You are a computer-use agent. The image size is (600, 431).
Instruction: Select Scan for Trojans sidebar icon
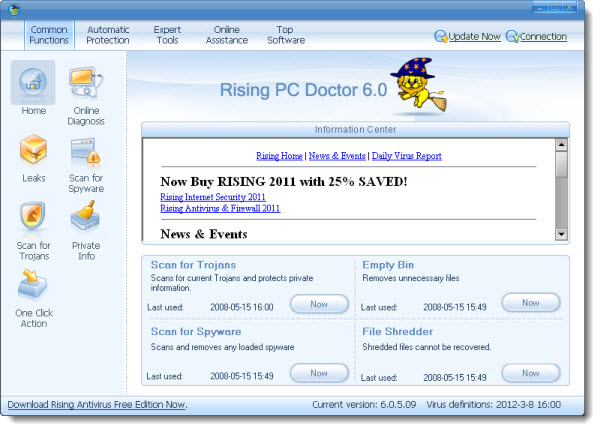click(x=33, y=217)
